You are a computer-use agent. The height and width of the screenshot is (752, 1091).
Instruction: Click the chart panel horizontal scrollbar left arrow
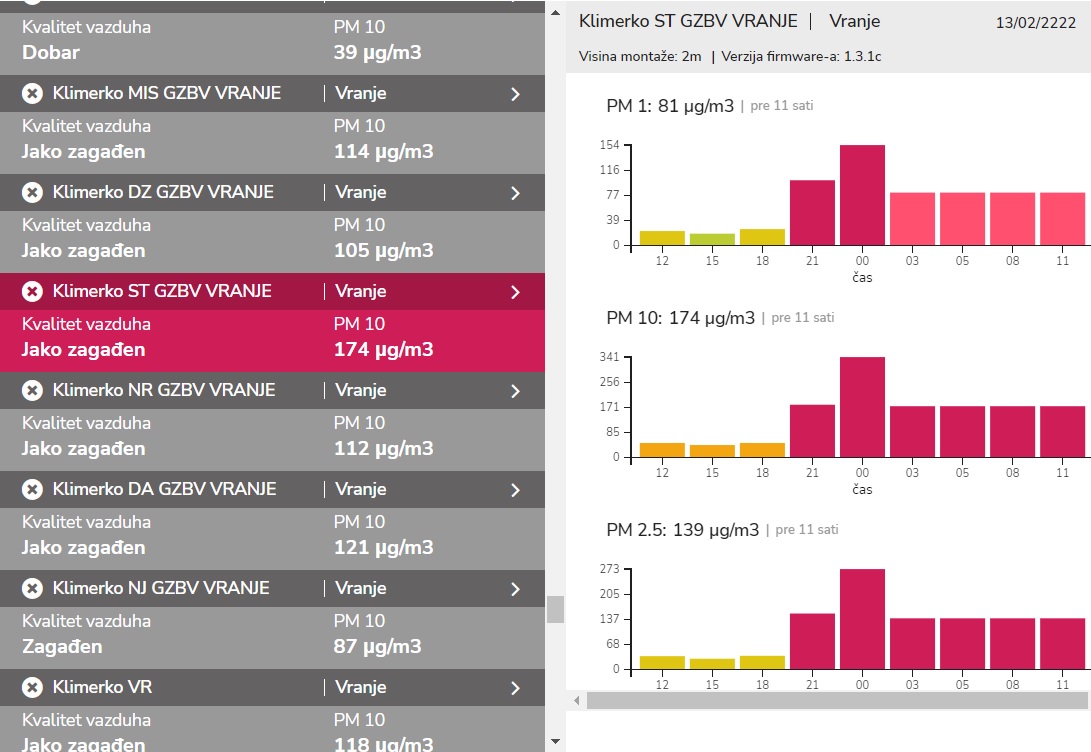tap(576, 701)
